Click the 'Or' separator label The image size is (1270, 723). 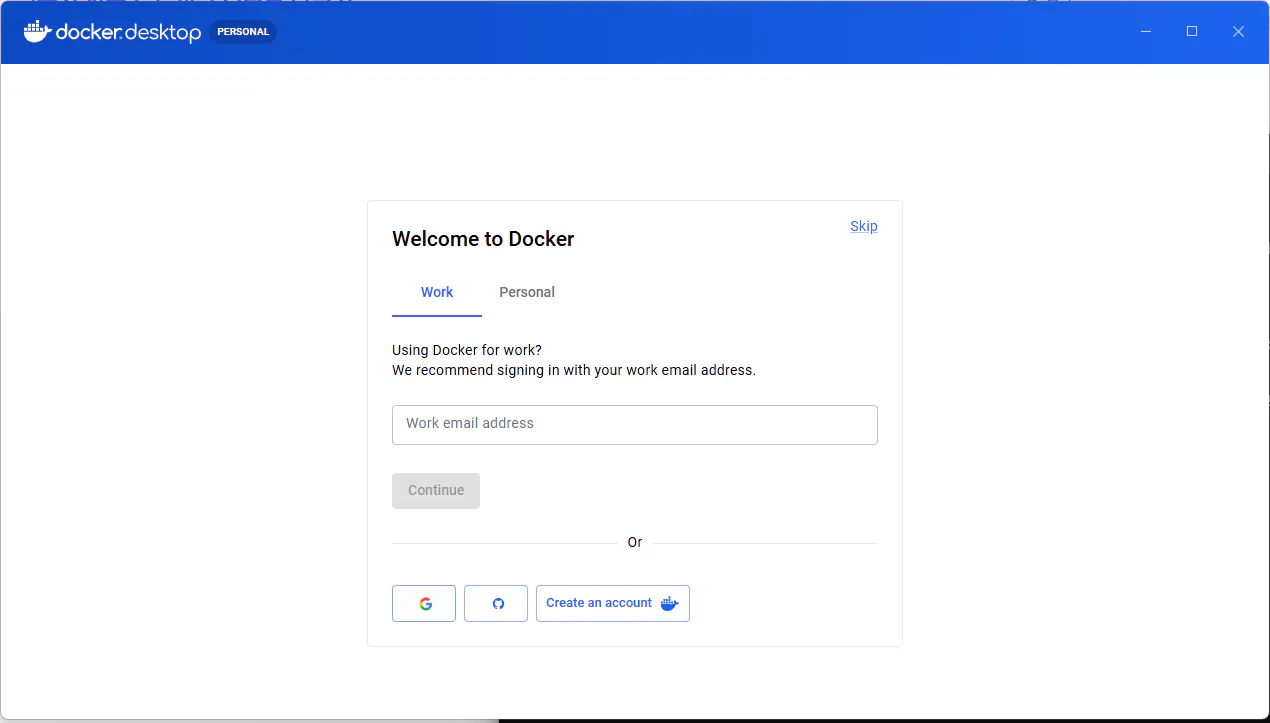click(635, 542)
